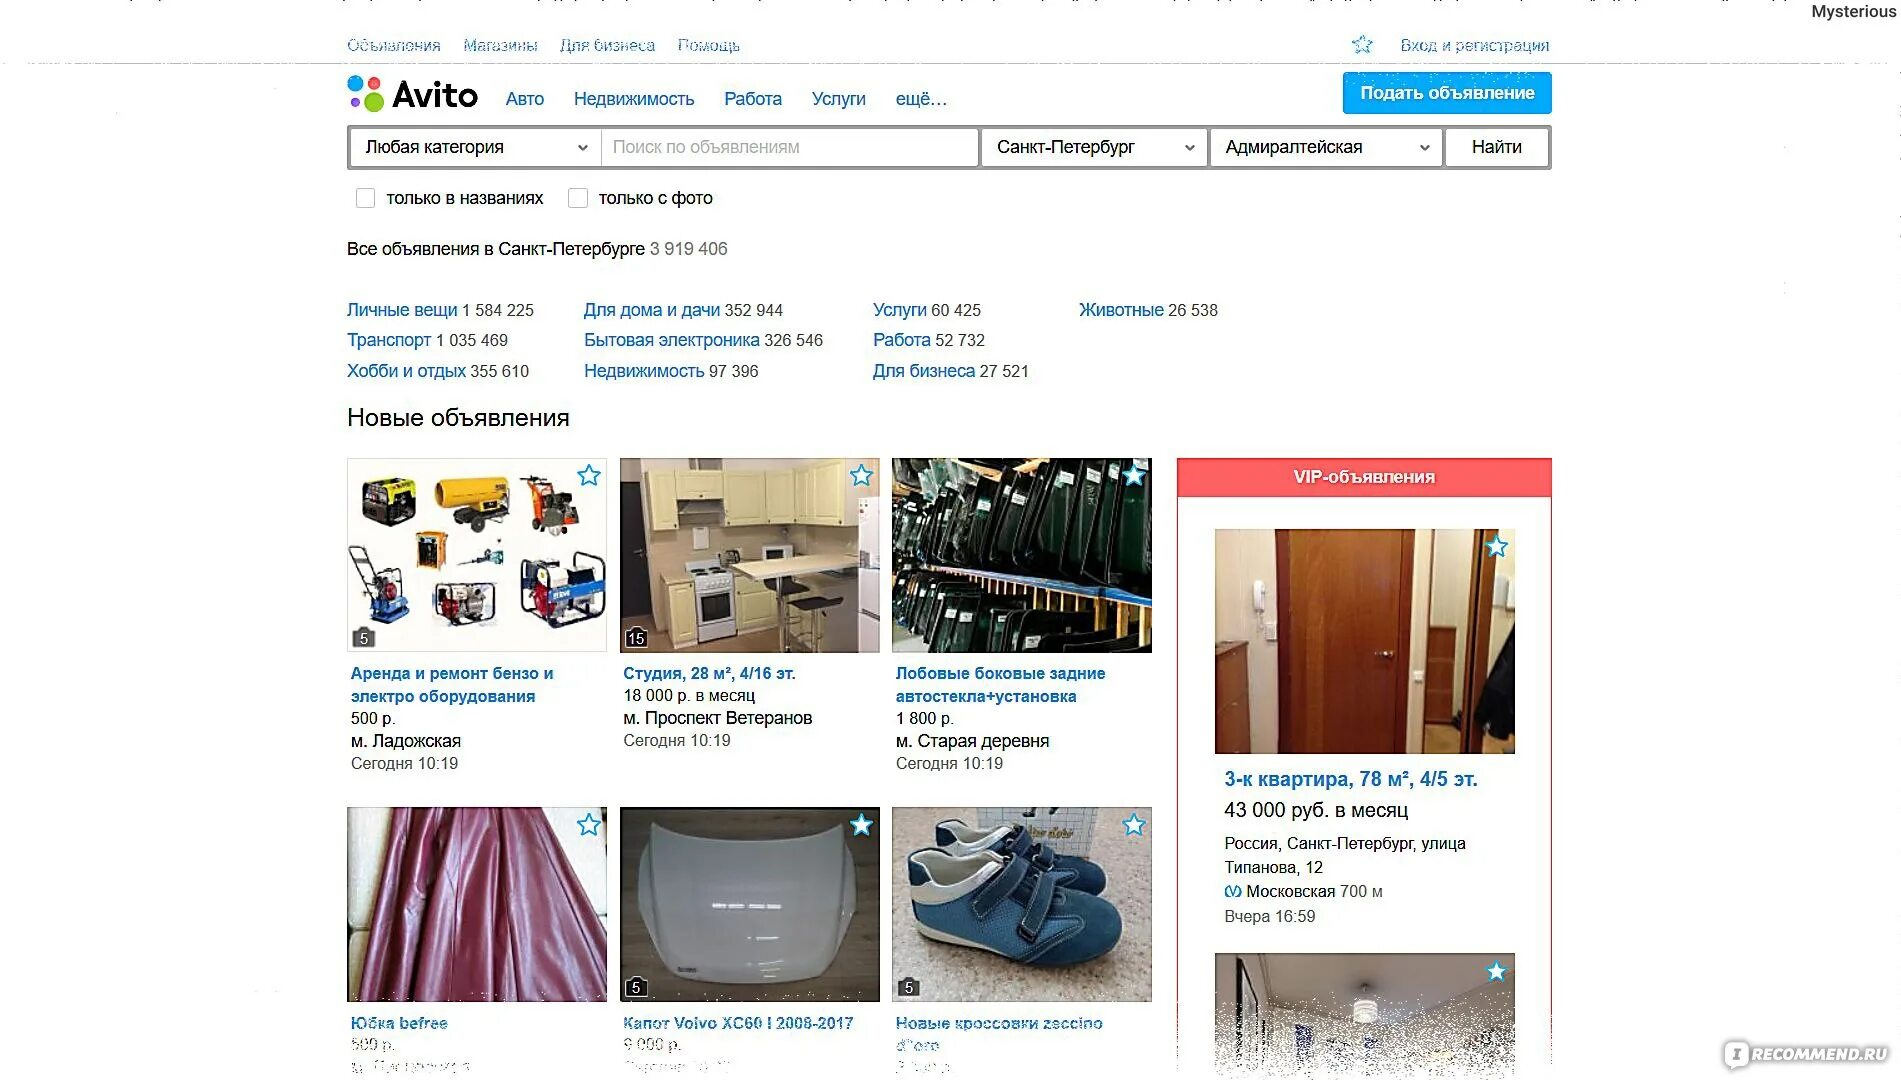Screen dimensions: 1901x1080
Task: Expand the 'Любая категория' dropdown
Action: [475, 147]
